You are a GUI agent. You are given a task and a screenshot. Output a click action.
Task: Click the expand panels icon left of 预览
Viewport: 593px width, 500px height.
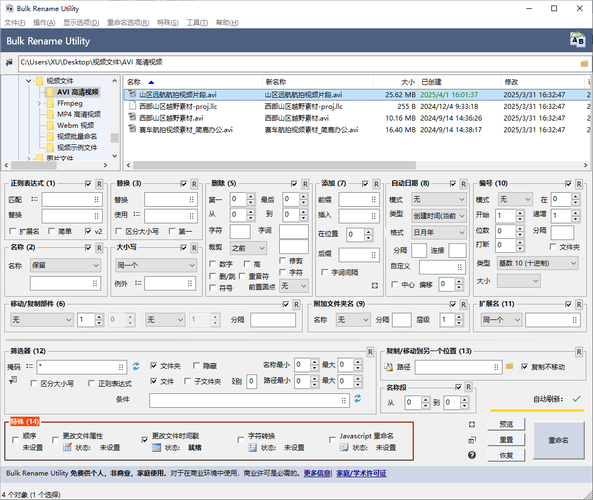[x=472, y=424]
